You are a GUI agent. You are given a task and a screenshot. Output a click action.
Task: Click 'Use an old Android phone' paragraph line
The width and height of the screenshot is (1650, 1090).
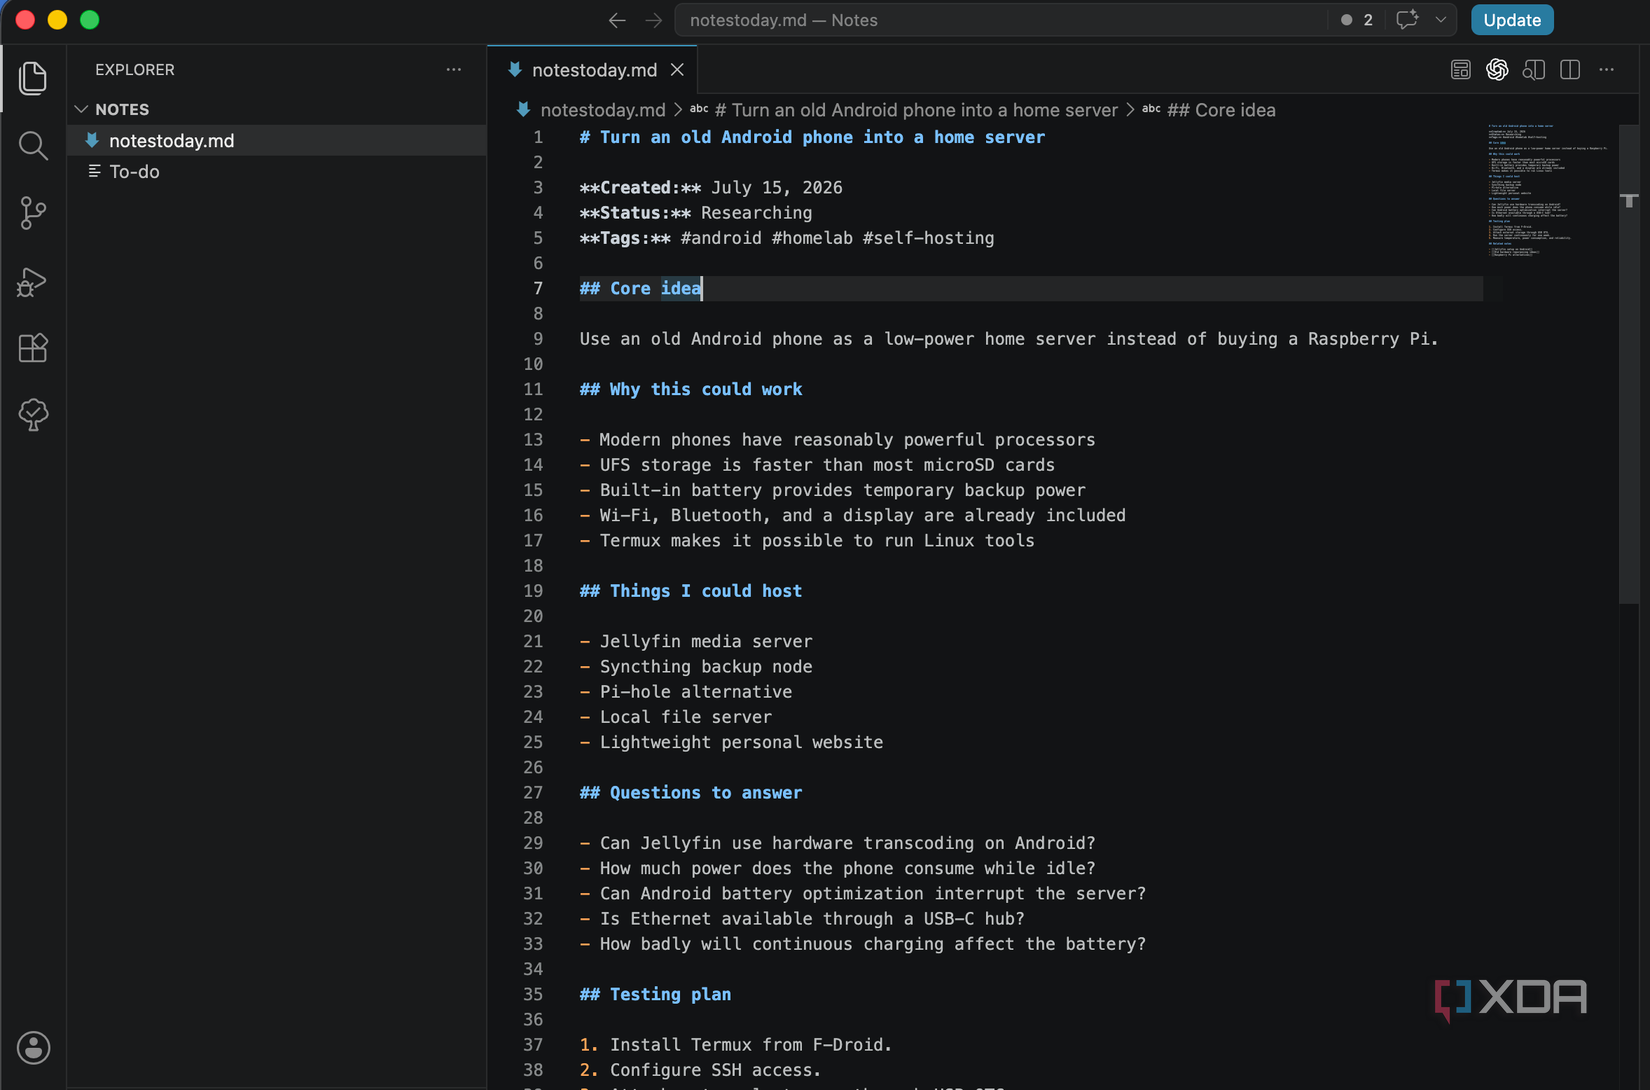pyautogui.click(x=1009, y=339)
